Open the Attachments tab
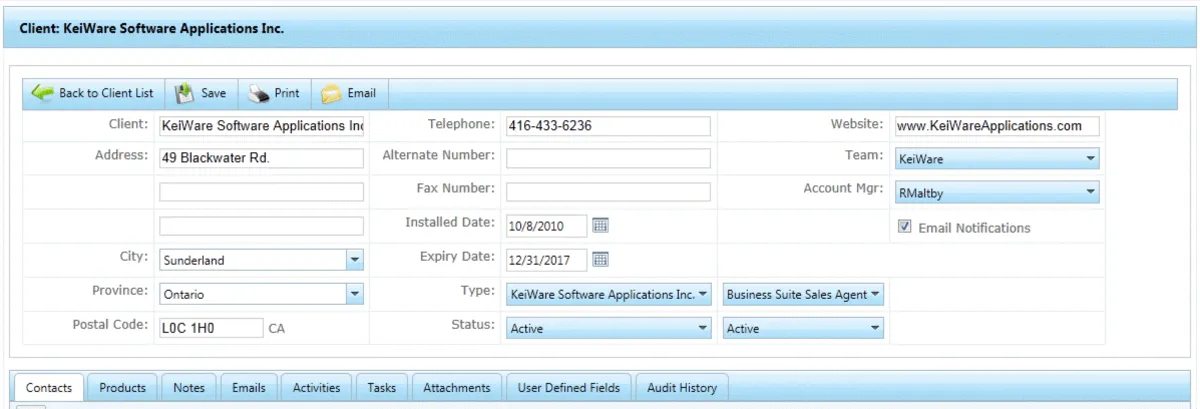This screenshot has width=1200, height=409. click(x=456, y=387)
